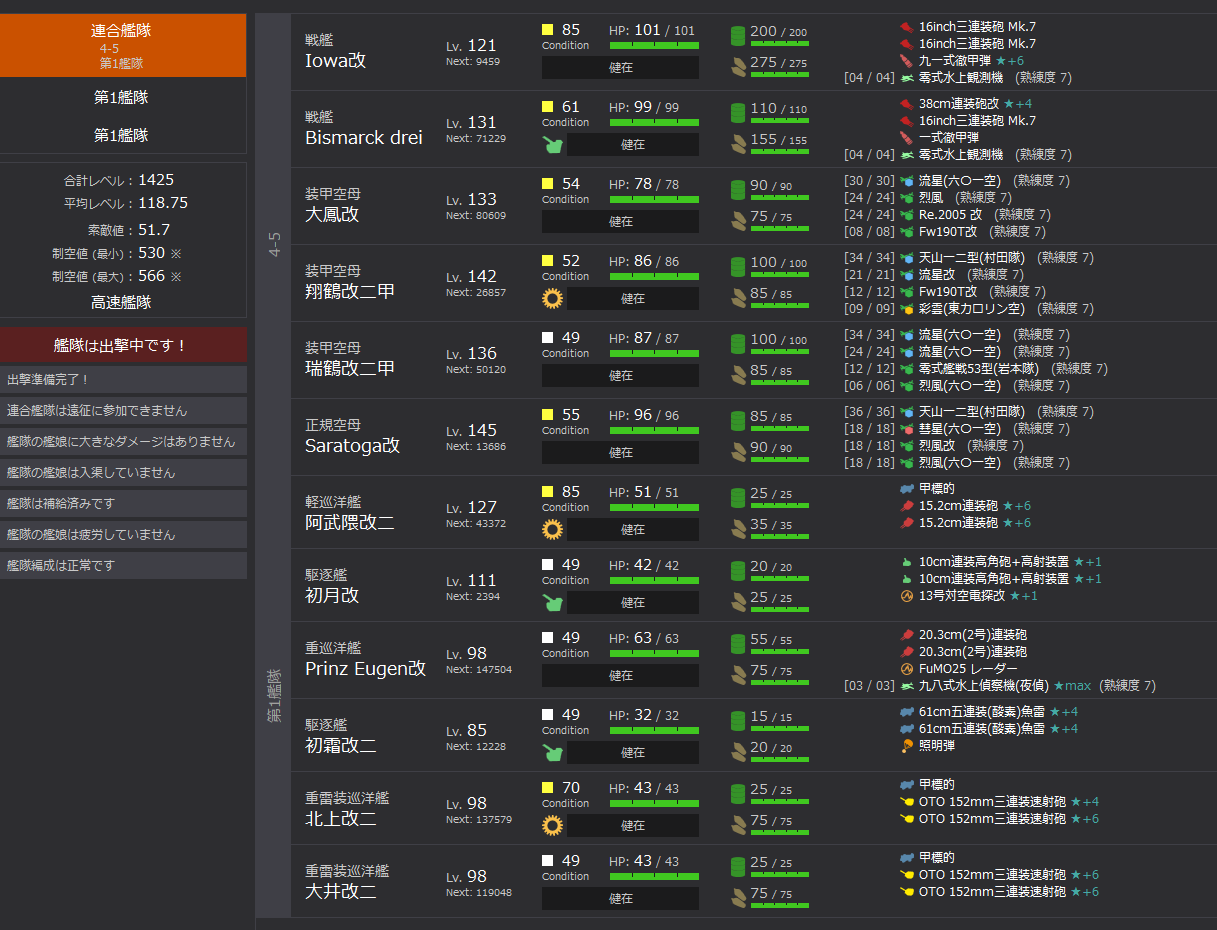This screenshot has width=1217, height=930.
Task: Click the red 艦隊は出撃中です！ banner
Action: (122, 345)
